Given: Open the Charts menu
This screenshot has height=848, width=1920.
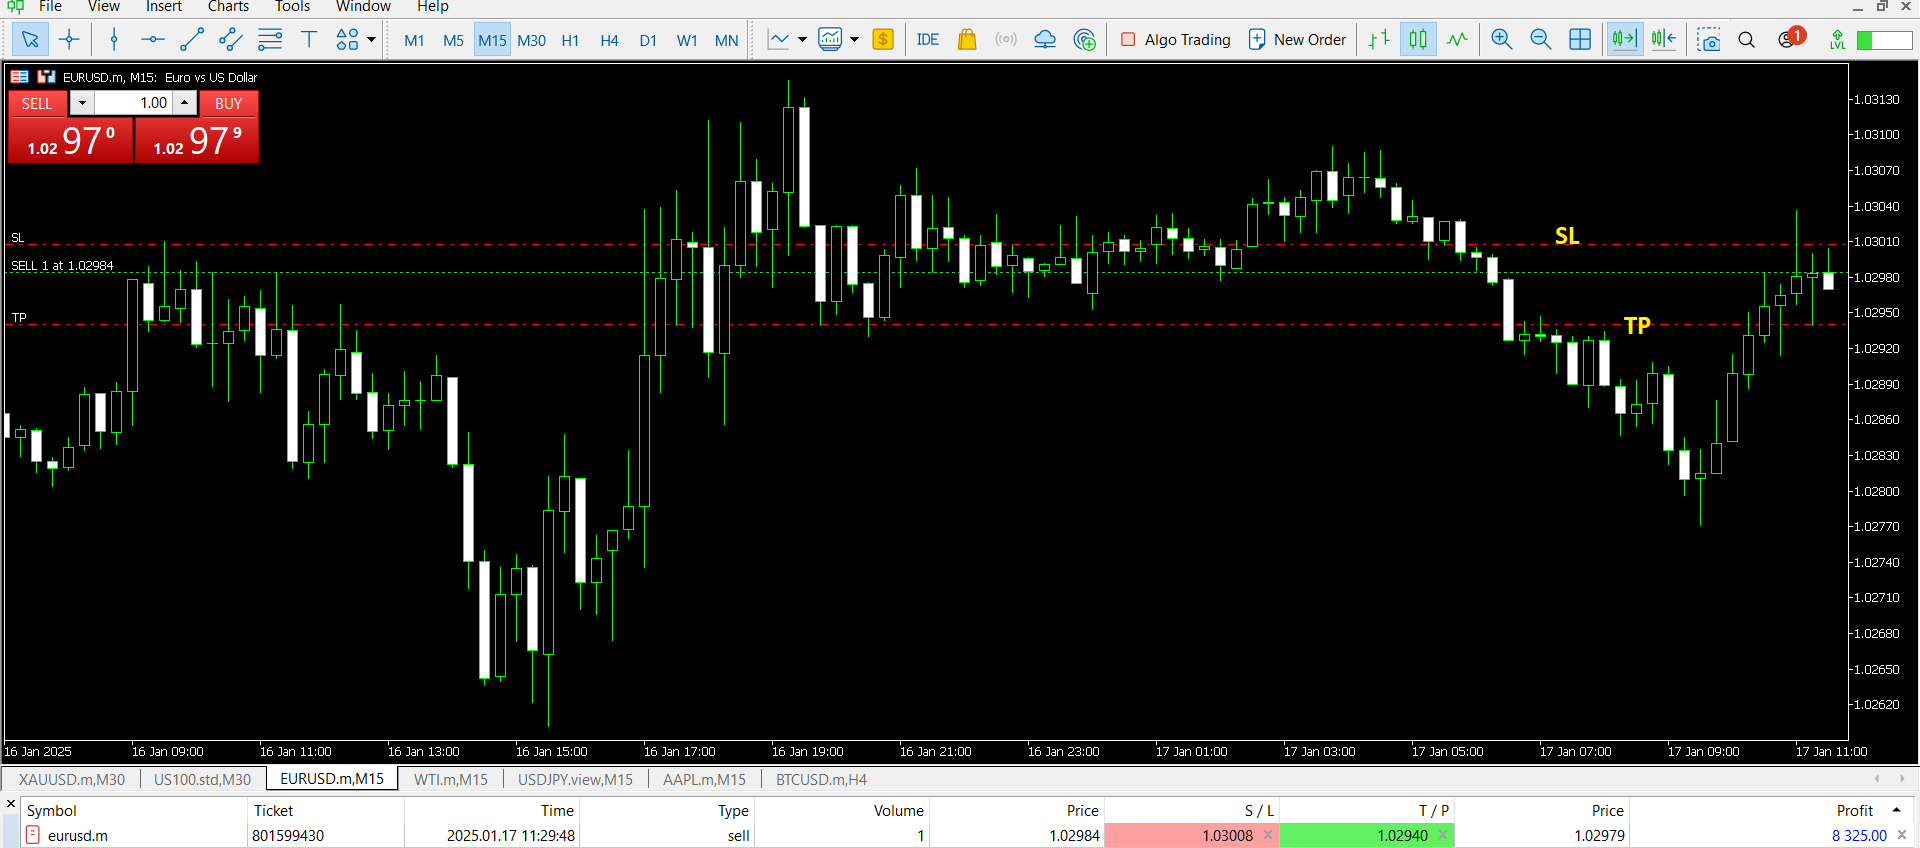Looking at the screenshot, I should [228, 7].
